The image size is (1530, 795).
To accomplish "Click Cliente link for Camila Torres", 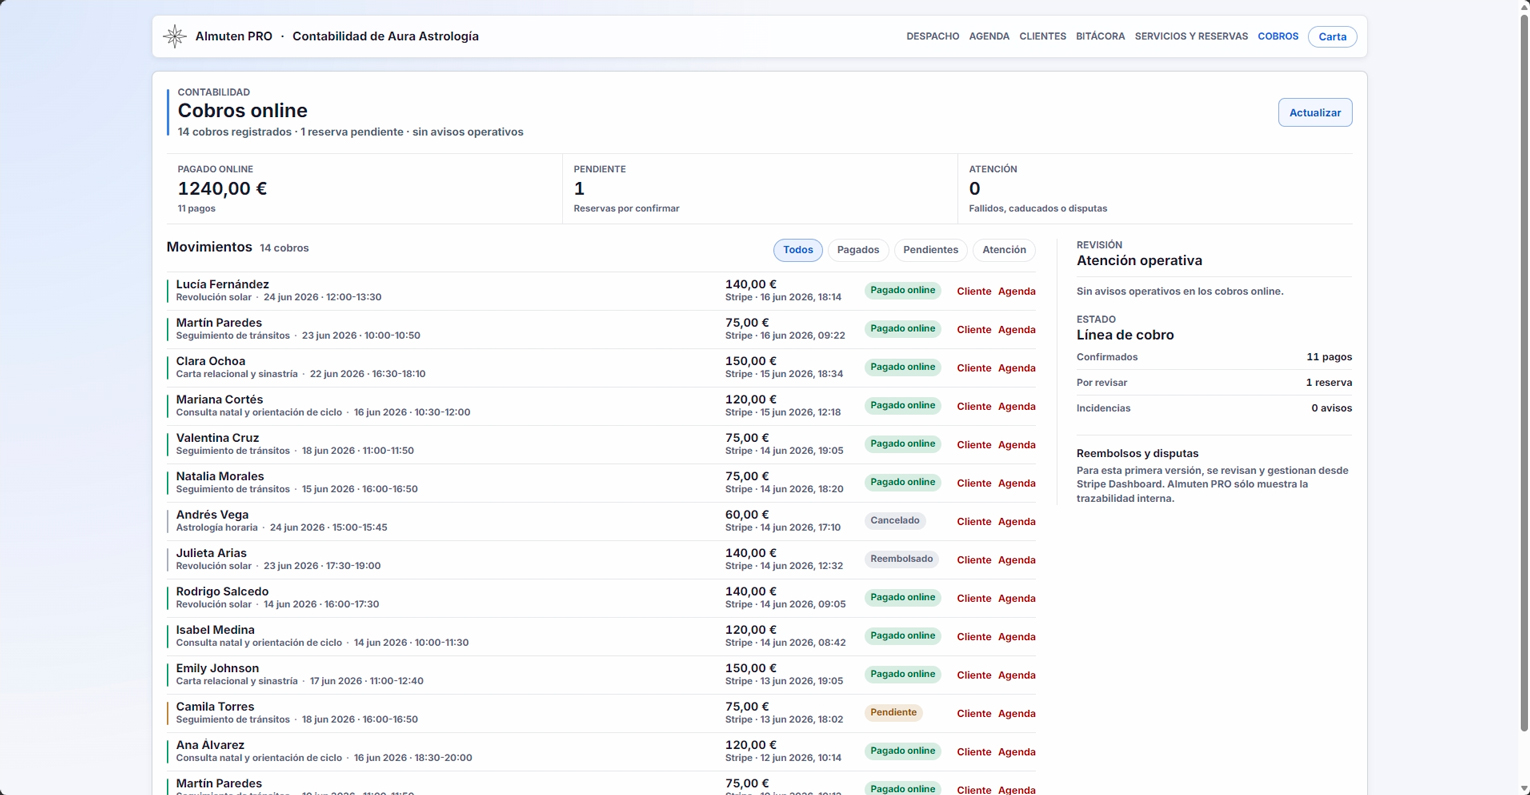I will (x=973, y=714).
